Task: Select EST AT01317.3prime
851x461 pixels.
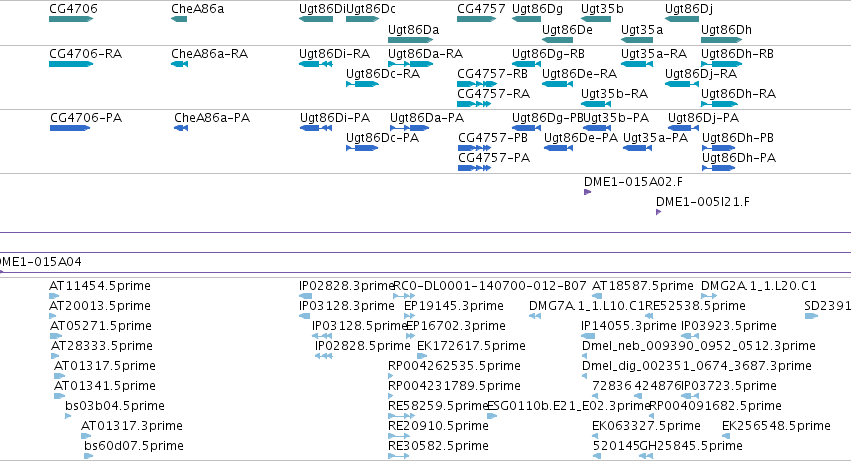Action: (86, 436)
